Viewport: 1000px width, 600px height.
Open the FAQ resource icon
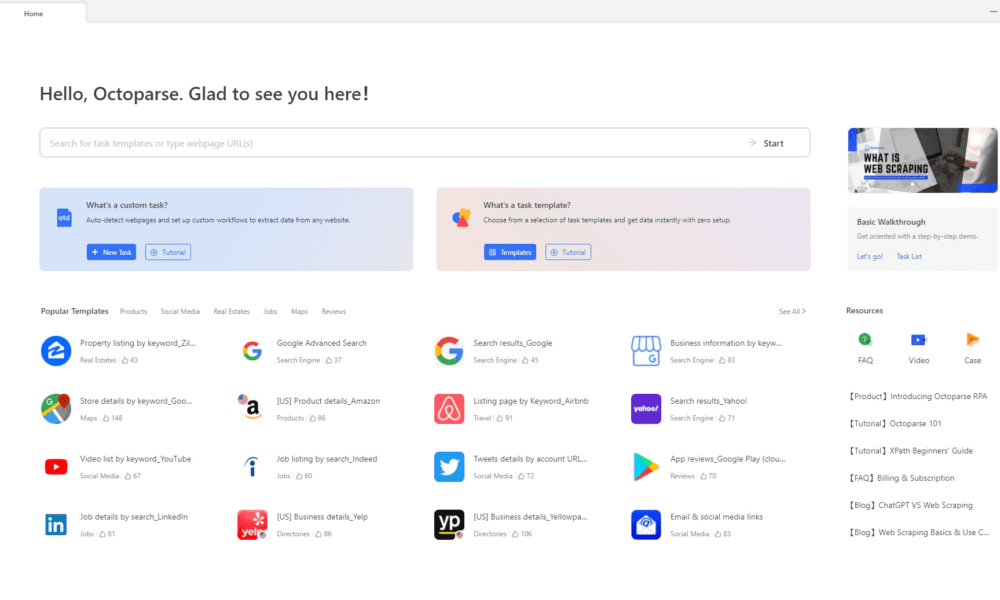tap(865, 340)
